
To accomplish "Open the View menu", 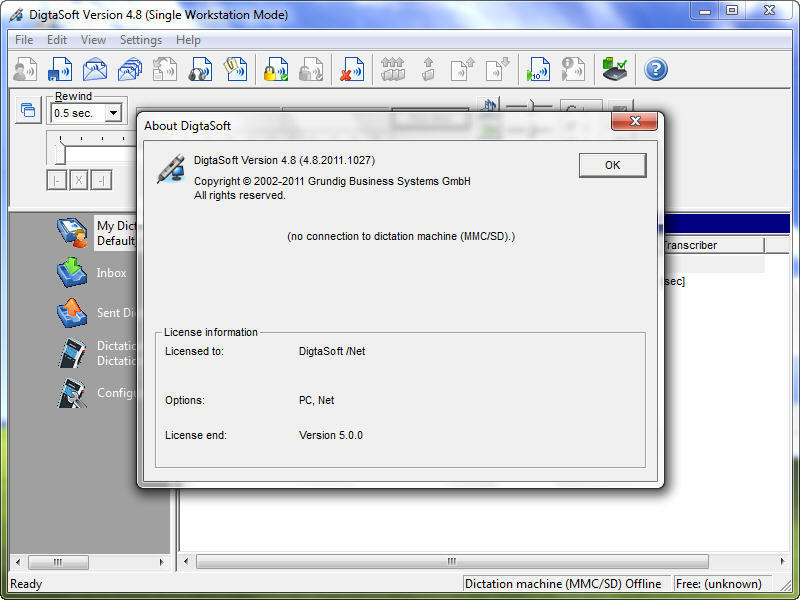I will click(x=93, y=40).
